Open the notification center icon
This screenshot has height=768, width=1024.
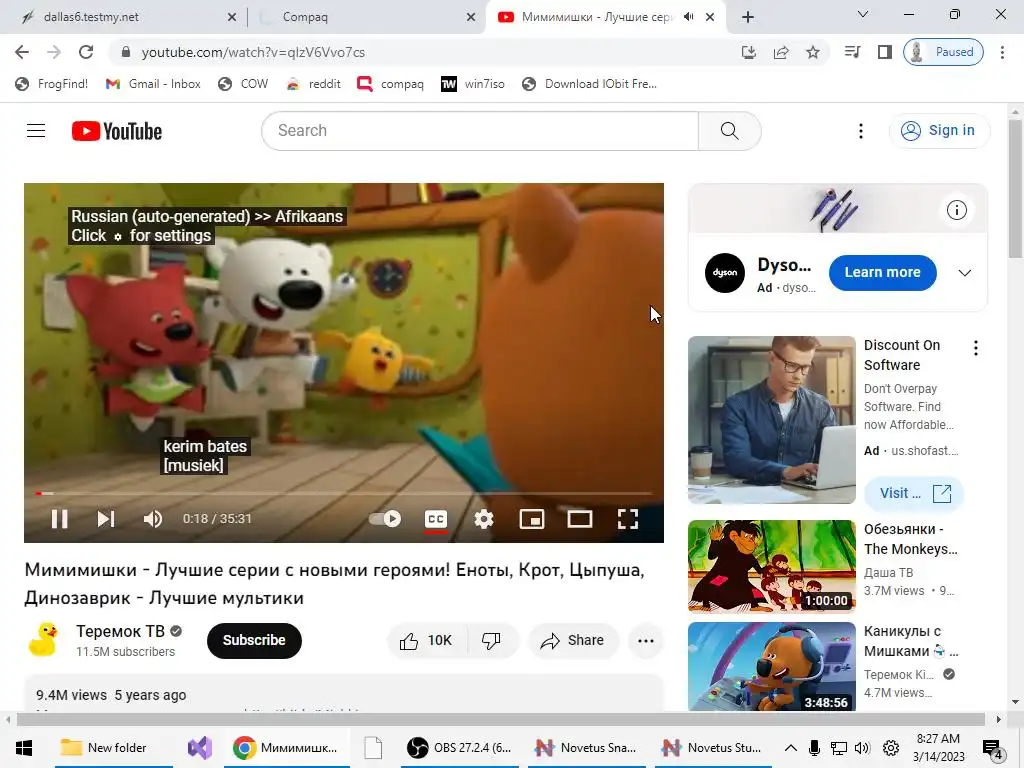[x=992, y=749]
